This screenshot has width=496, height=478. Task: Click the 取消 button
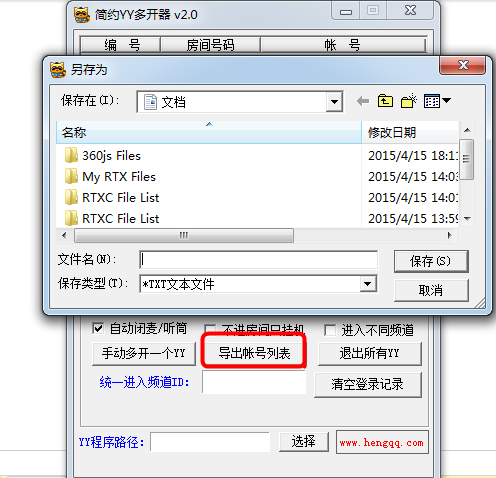(x=431, y=290)
